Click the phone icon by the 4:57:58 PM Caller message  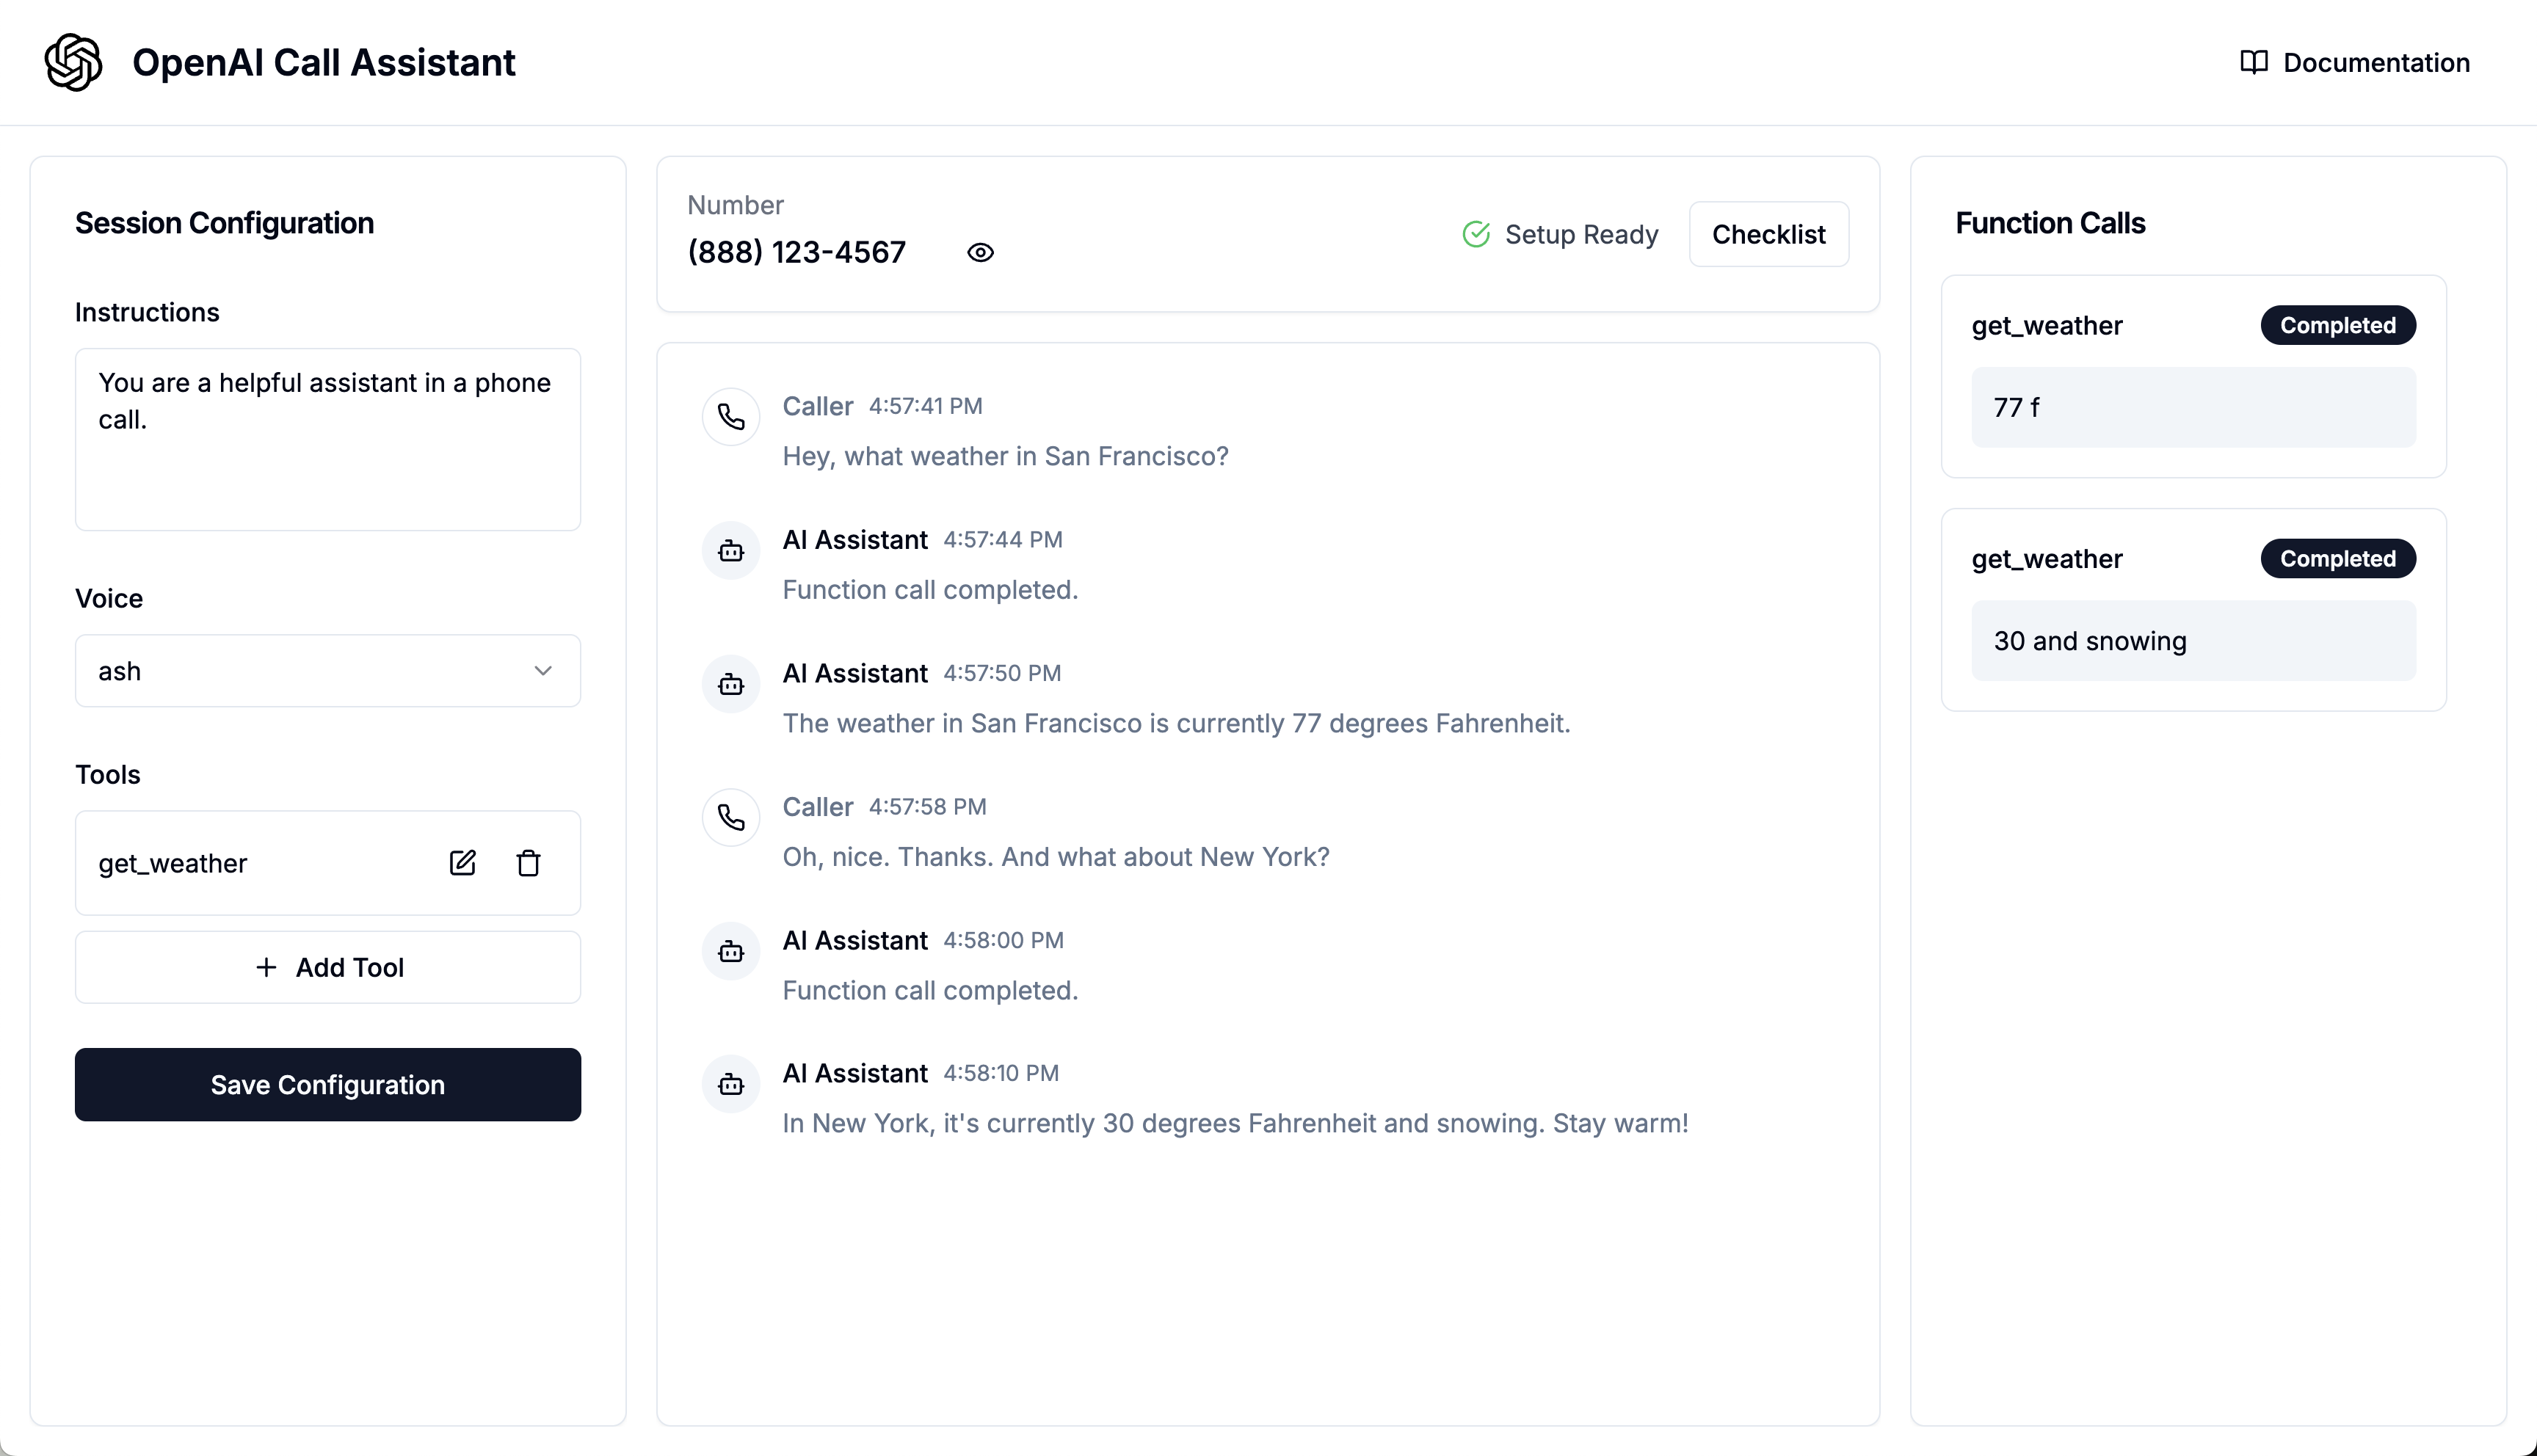[731, 817]
